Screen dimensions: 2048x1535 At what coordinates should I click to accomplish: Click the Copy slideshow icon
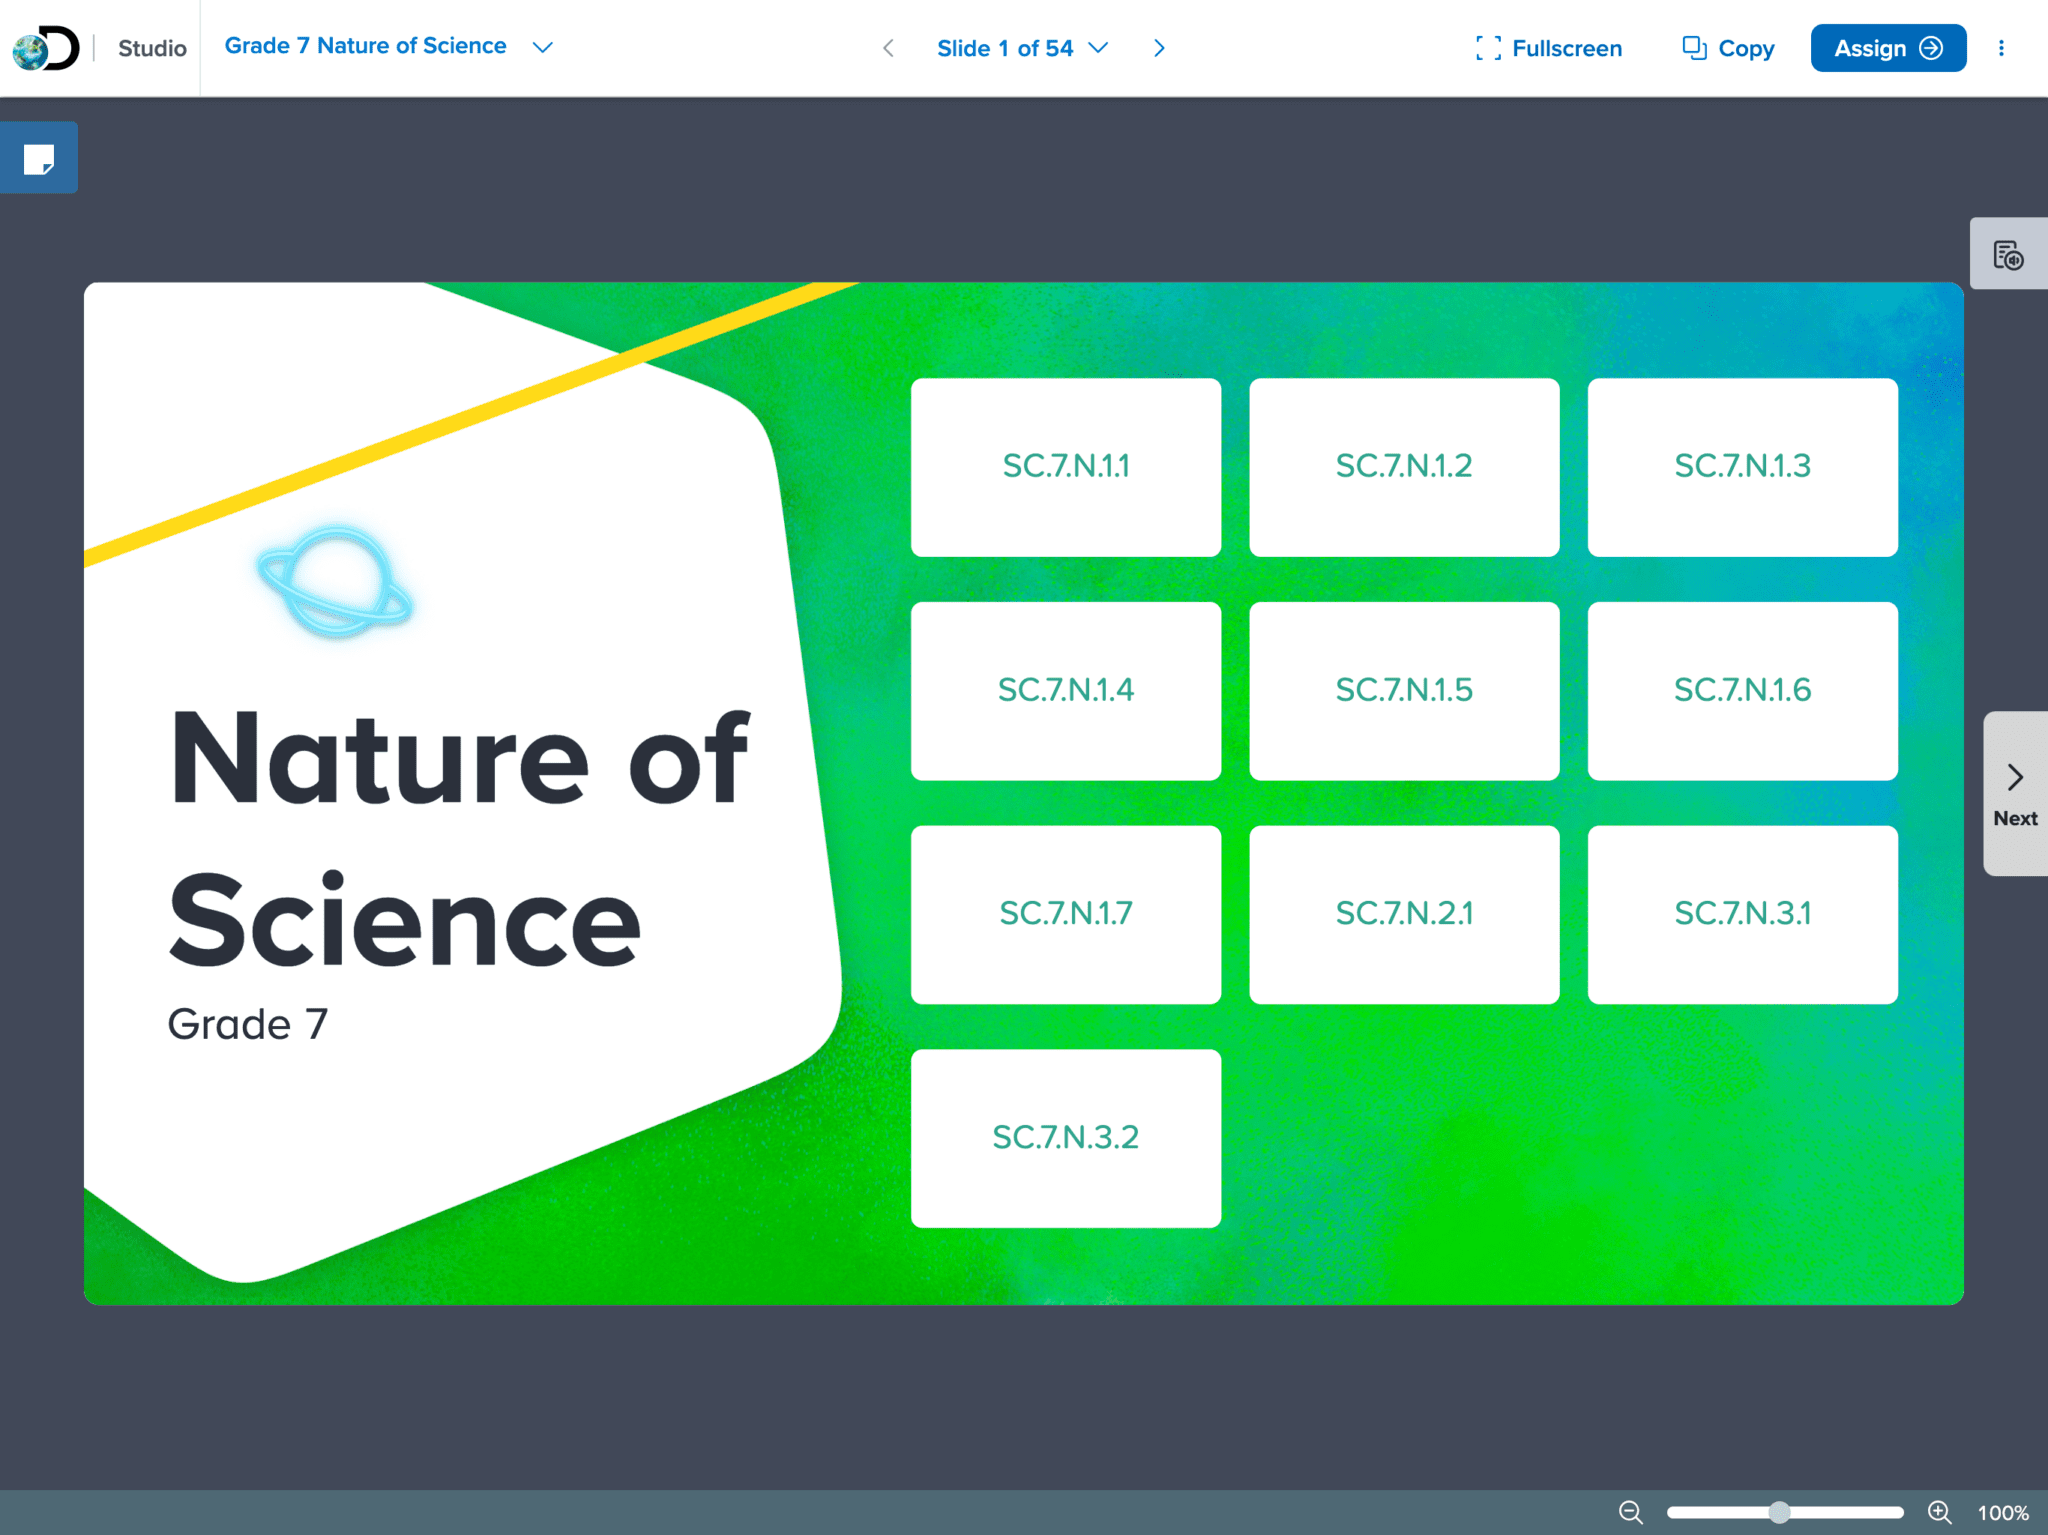click(x=1693, y=47)
